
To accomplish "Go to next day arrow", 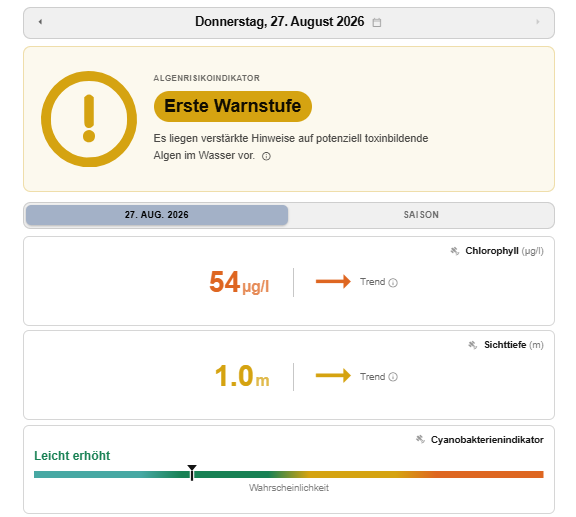I will [537, 22].
